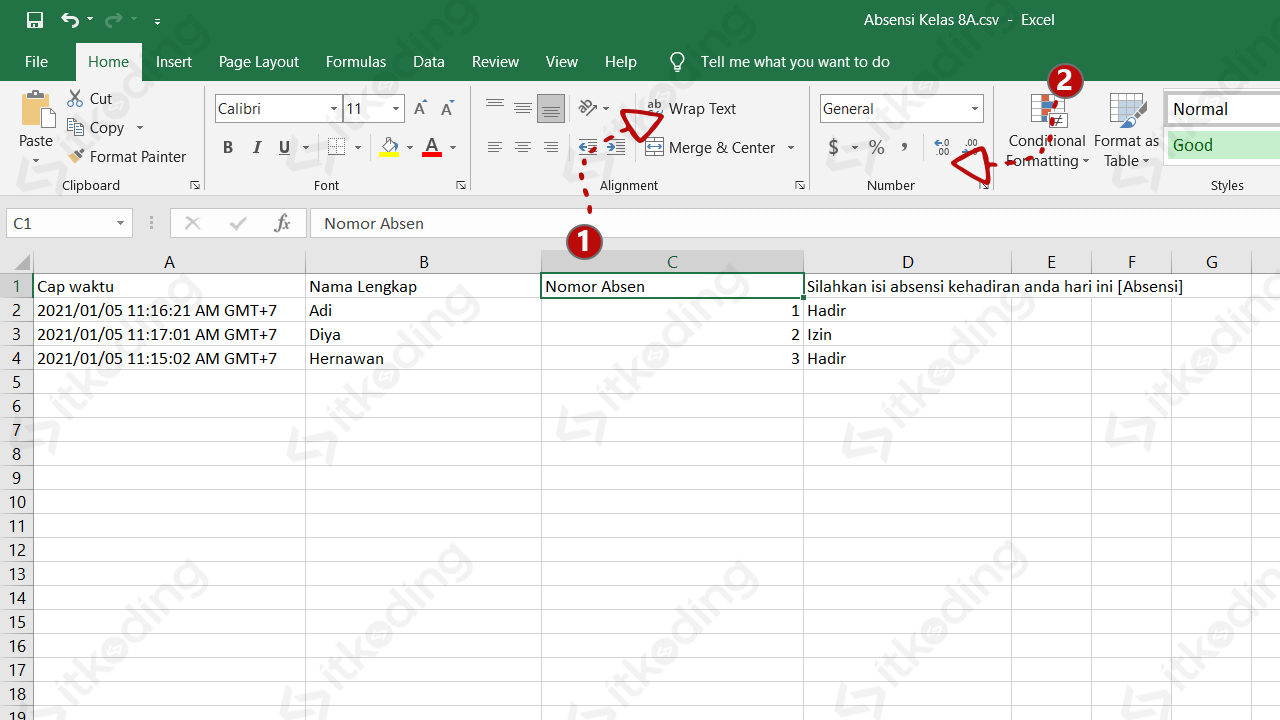The image size is (1280, 720).
Task: Click Decrease Decimal icon
Action: [970, 148]
